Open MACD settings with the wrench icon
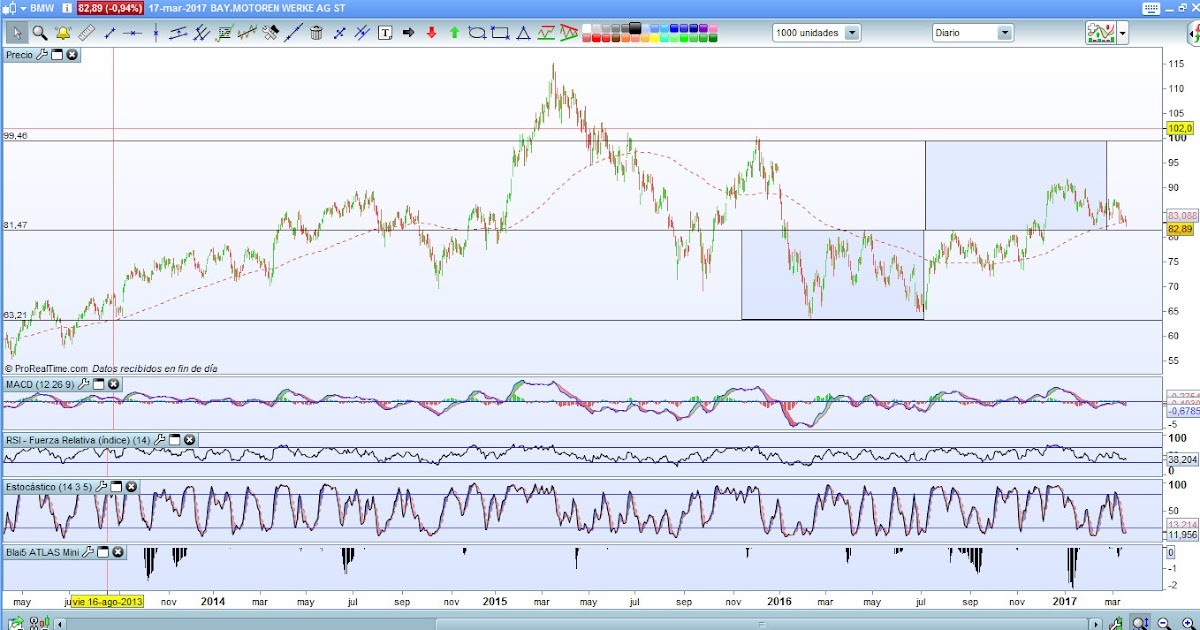Image resolution: width=1200 pixels, height=630 pixels. (x=84, y=383)
